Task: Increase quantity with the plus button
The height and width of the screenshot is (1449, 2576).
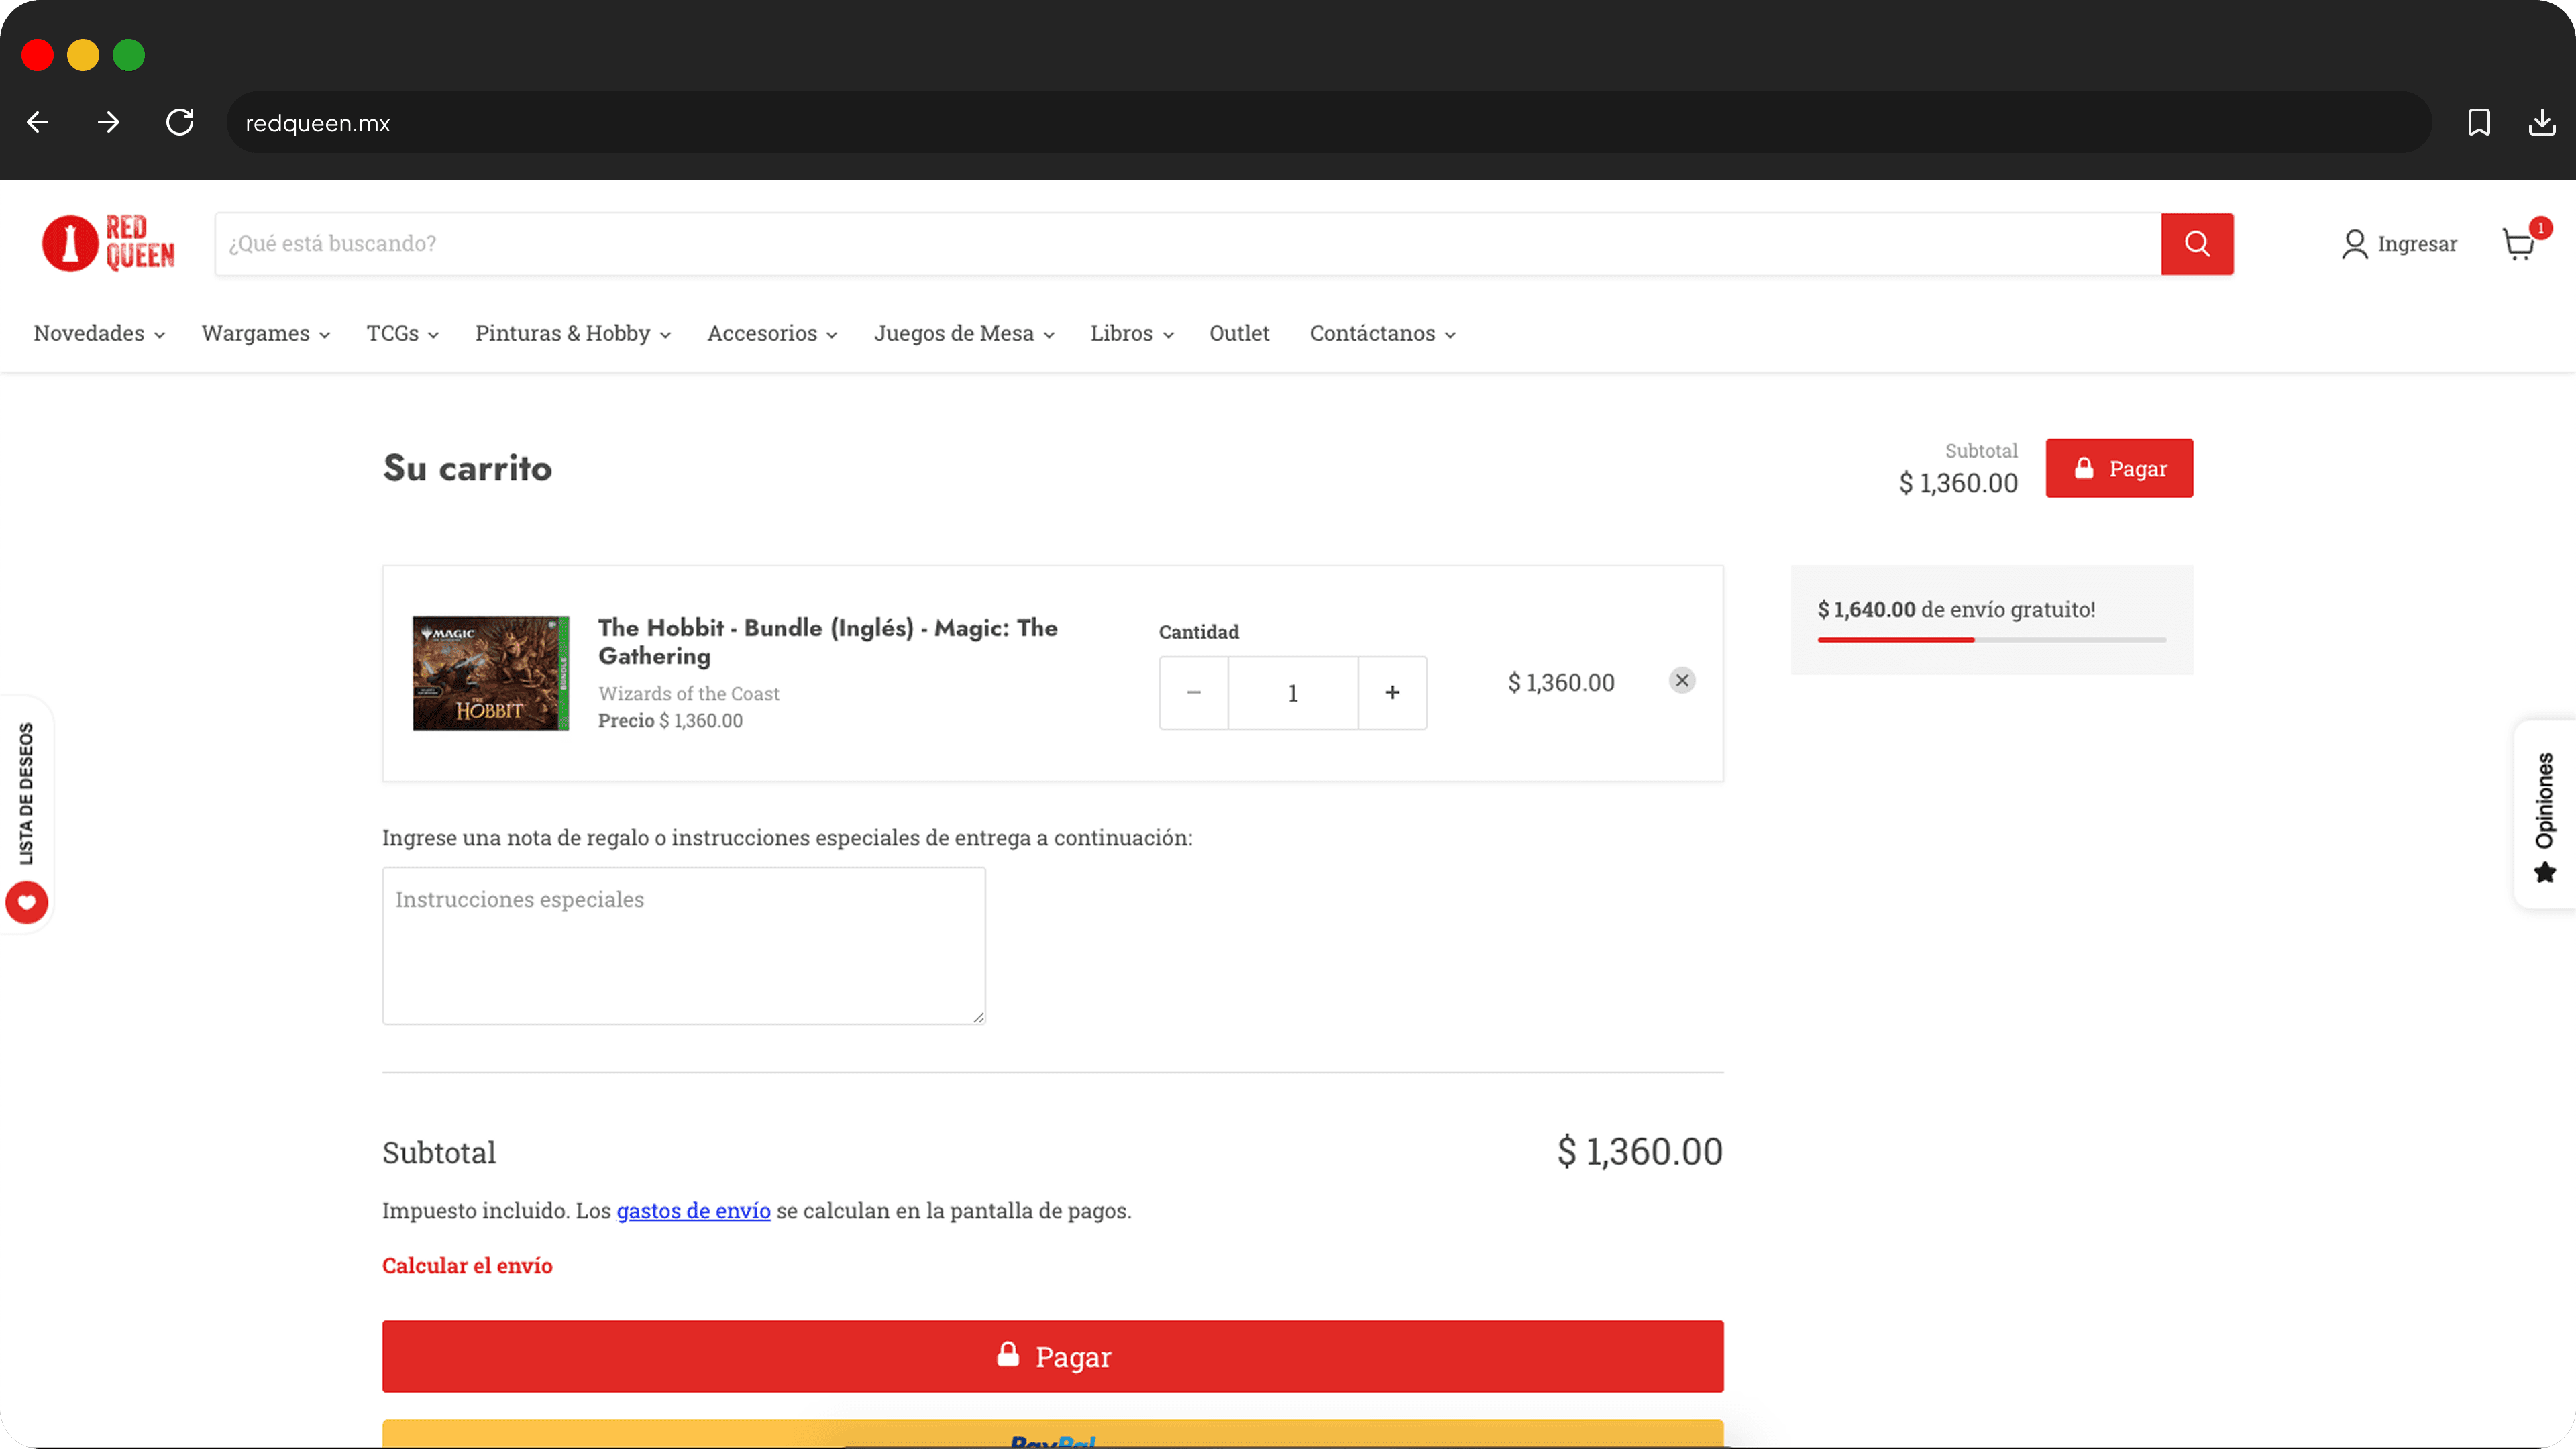Action: pyautogui.click(x=1392, y=692)
